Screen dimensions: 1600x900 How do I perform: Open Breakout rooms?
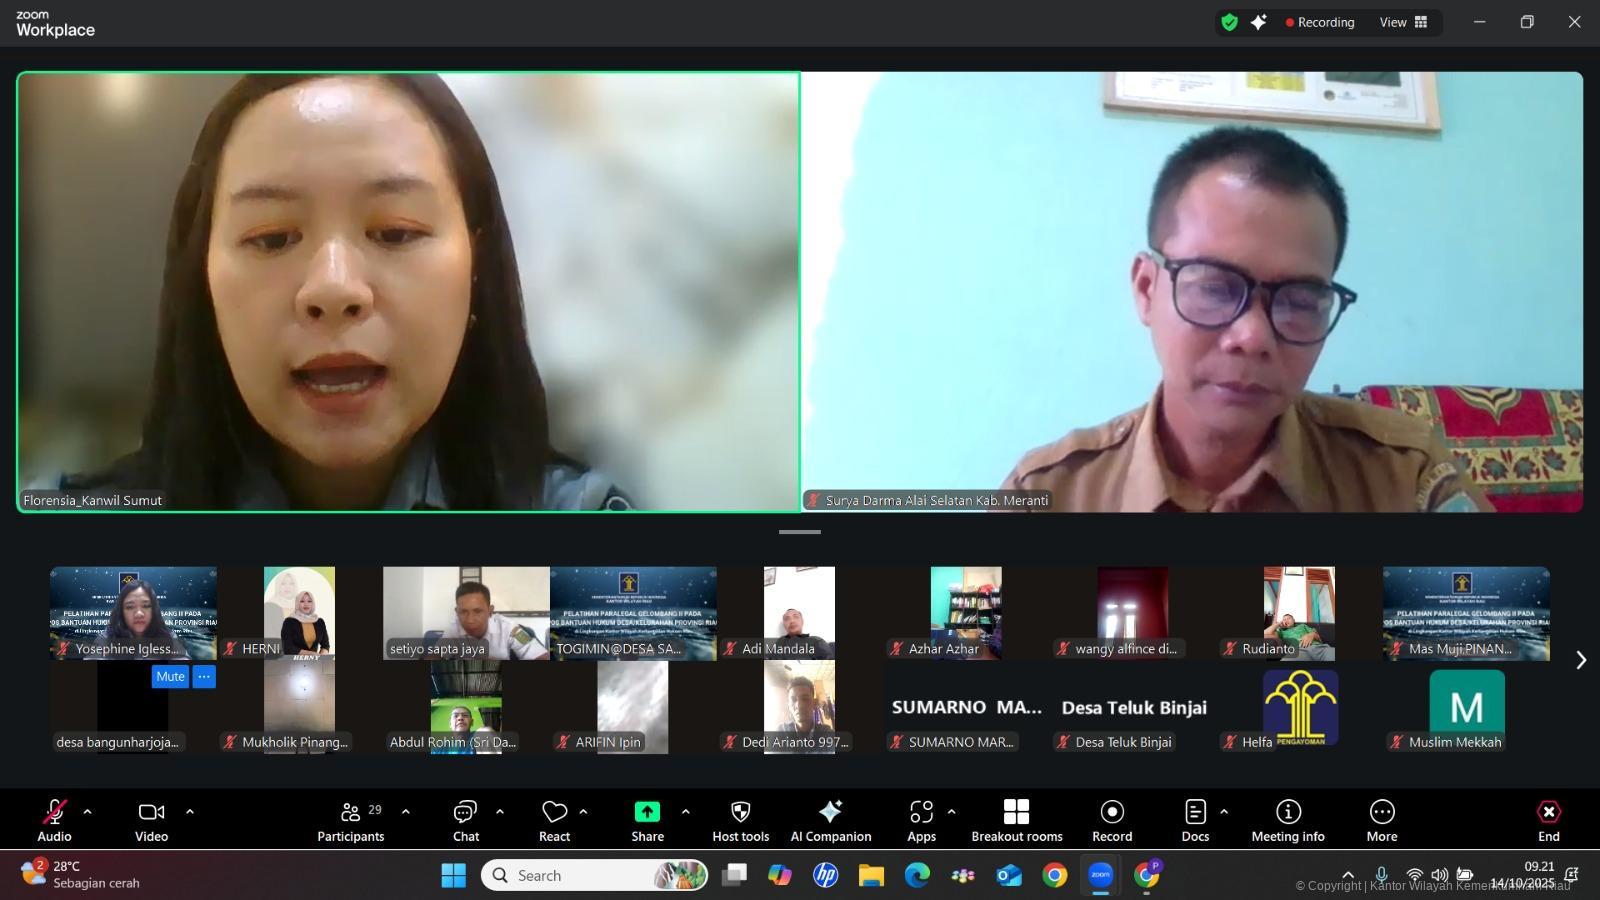click(x=1016, y=820)
